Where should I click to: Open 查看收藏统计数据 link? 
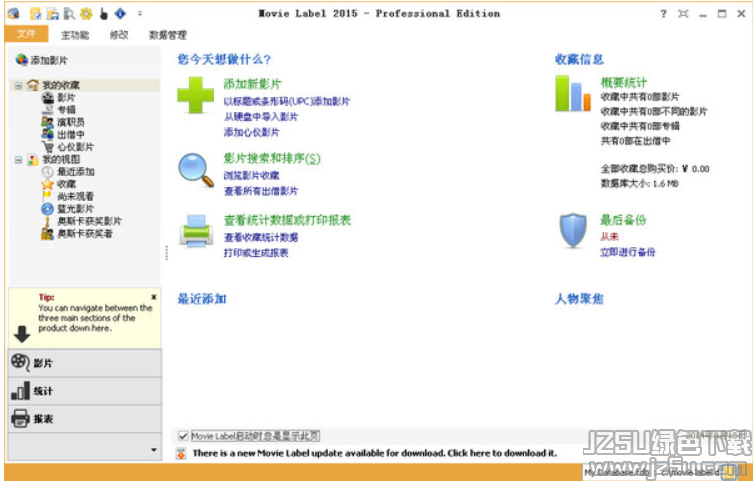(261, 238)
